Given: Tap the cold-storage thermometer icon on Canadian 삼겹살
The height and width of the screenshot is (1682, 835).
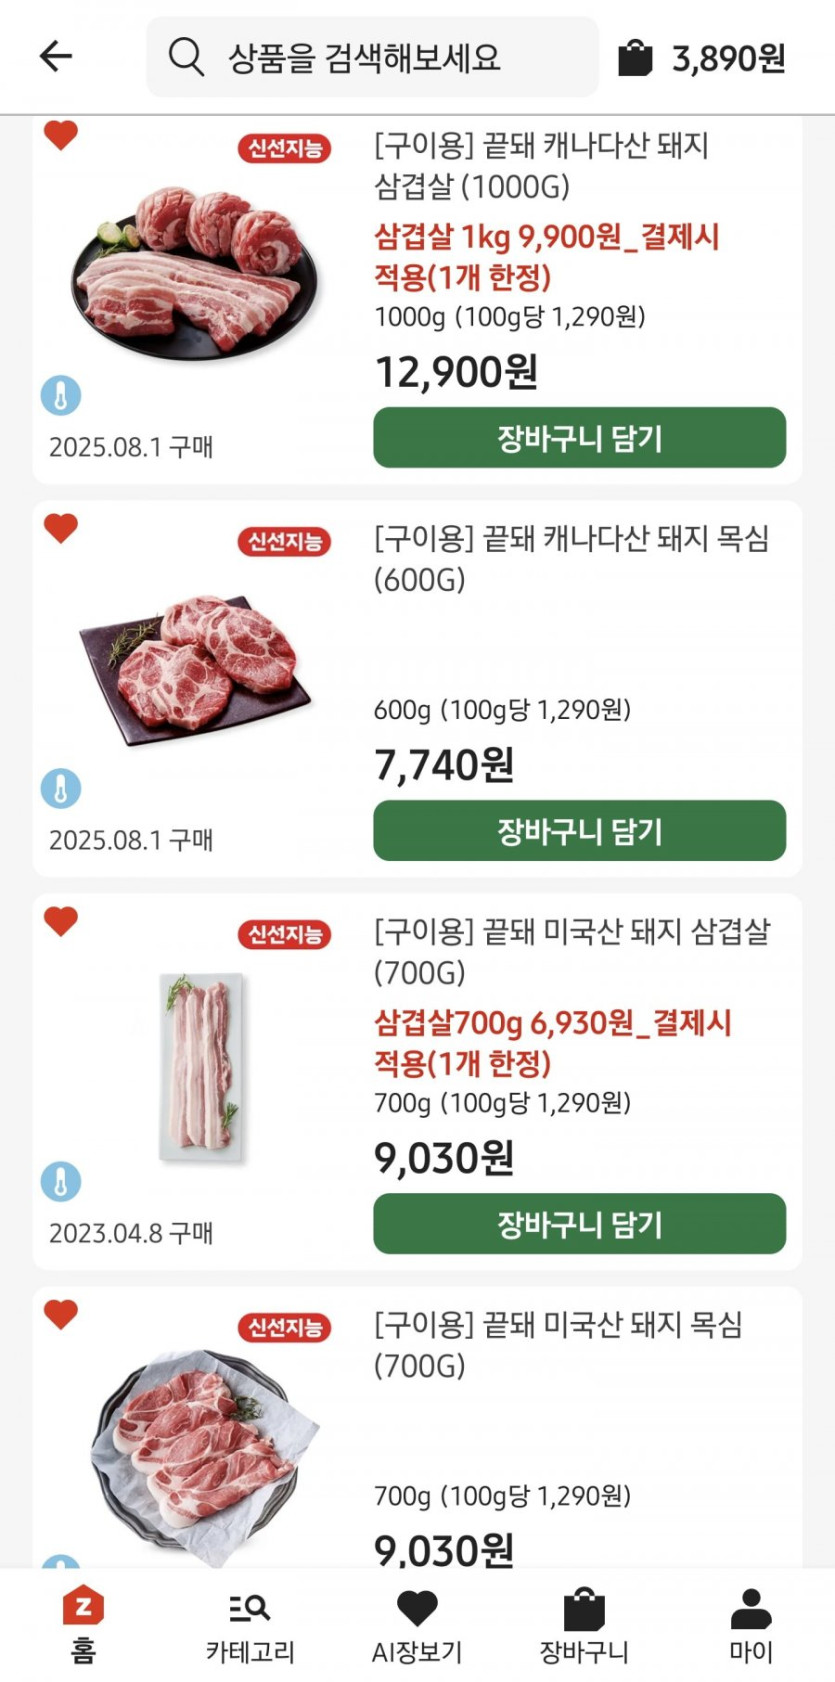Looking at the screenshot, I should point(61,395).
